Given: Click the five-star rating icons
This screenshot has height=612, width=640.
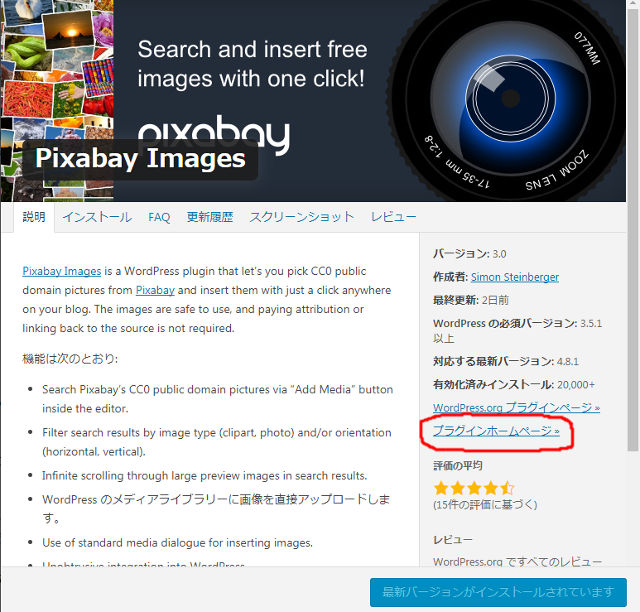Looking at the screenshot, I should click(473, 488).
